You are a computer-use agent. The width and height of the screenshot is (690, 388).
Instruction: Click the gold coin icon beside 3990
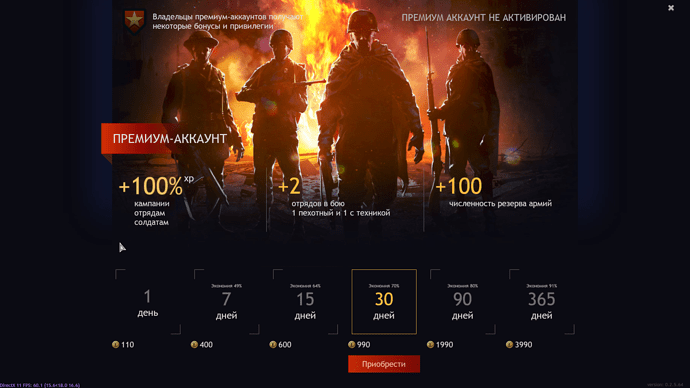509,344
